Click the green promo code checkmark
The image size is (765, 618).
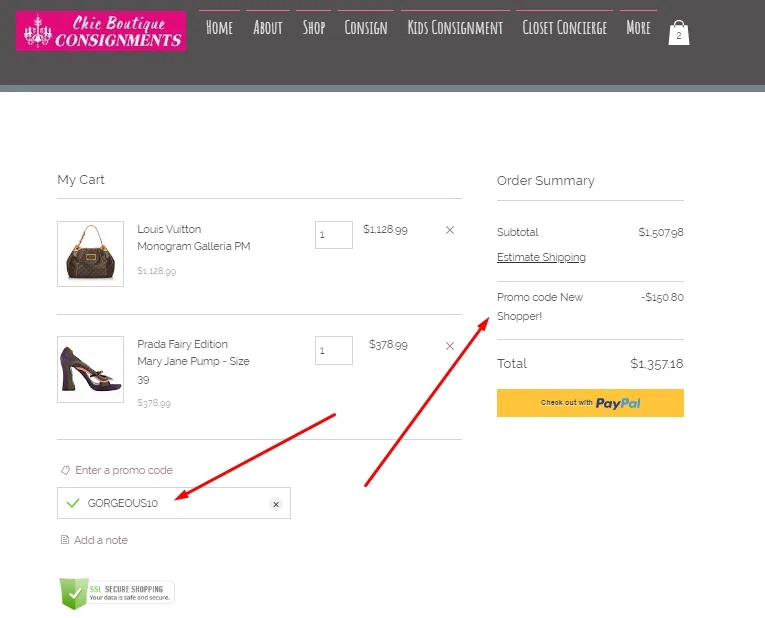tap(73, 503)
